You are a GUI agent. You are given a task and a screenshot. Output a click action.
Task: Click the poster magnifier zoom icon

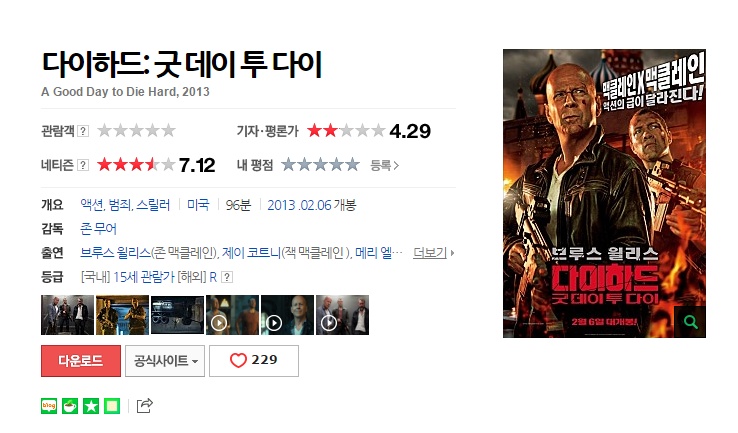tap(690, 322)
